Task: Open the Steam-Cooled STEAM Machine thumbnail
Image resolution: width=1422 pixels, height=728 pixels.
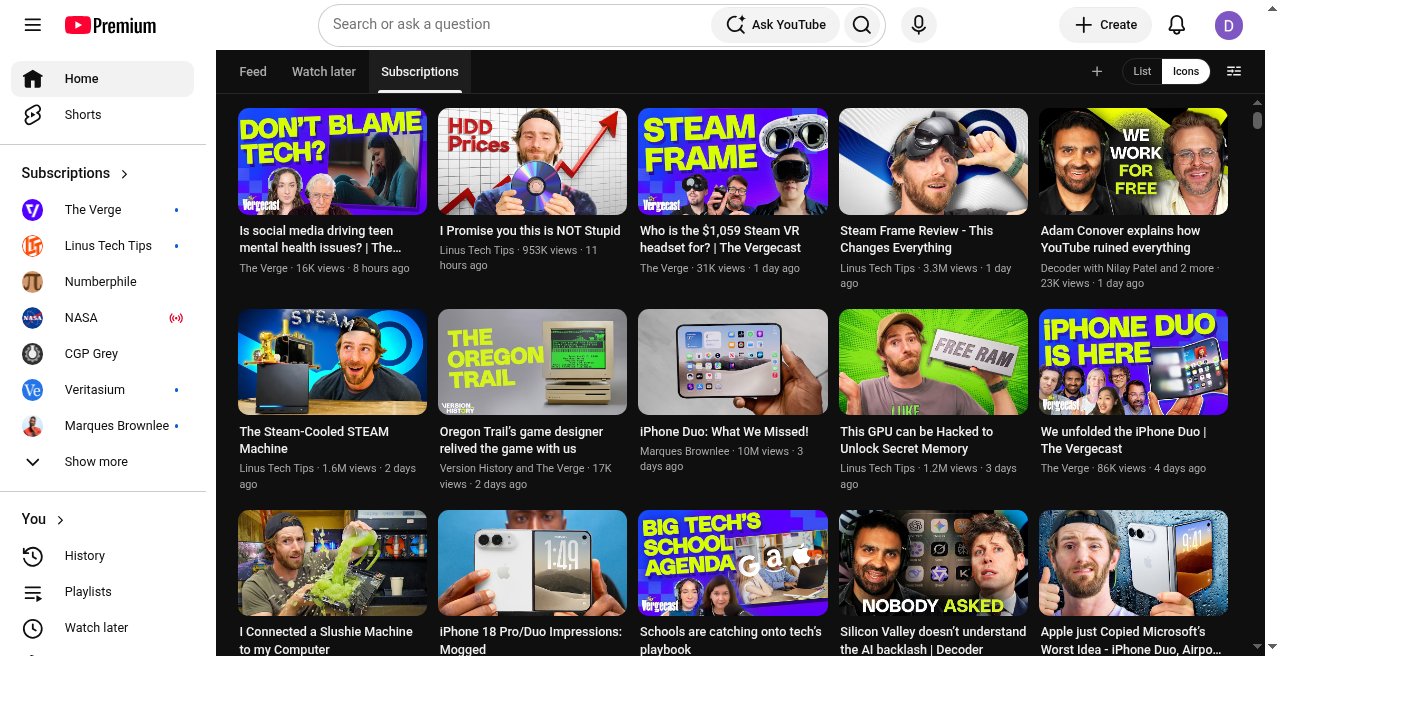Action: click(x=332, y=362)
